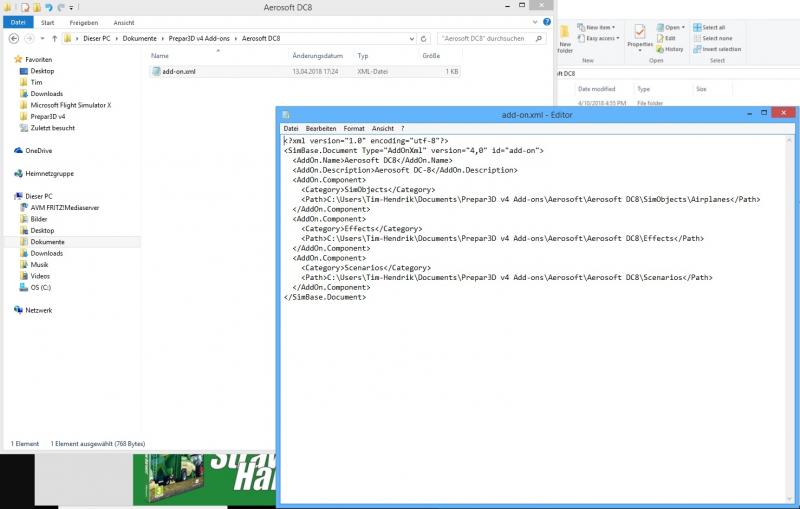
Task: Click 'Select none' in the background ribbon
Action: [713, 38]
